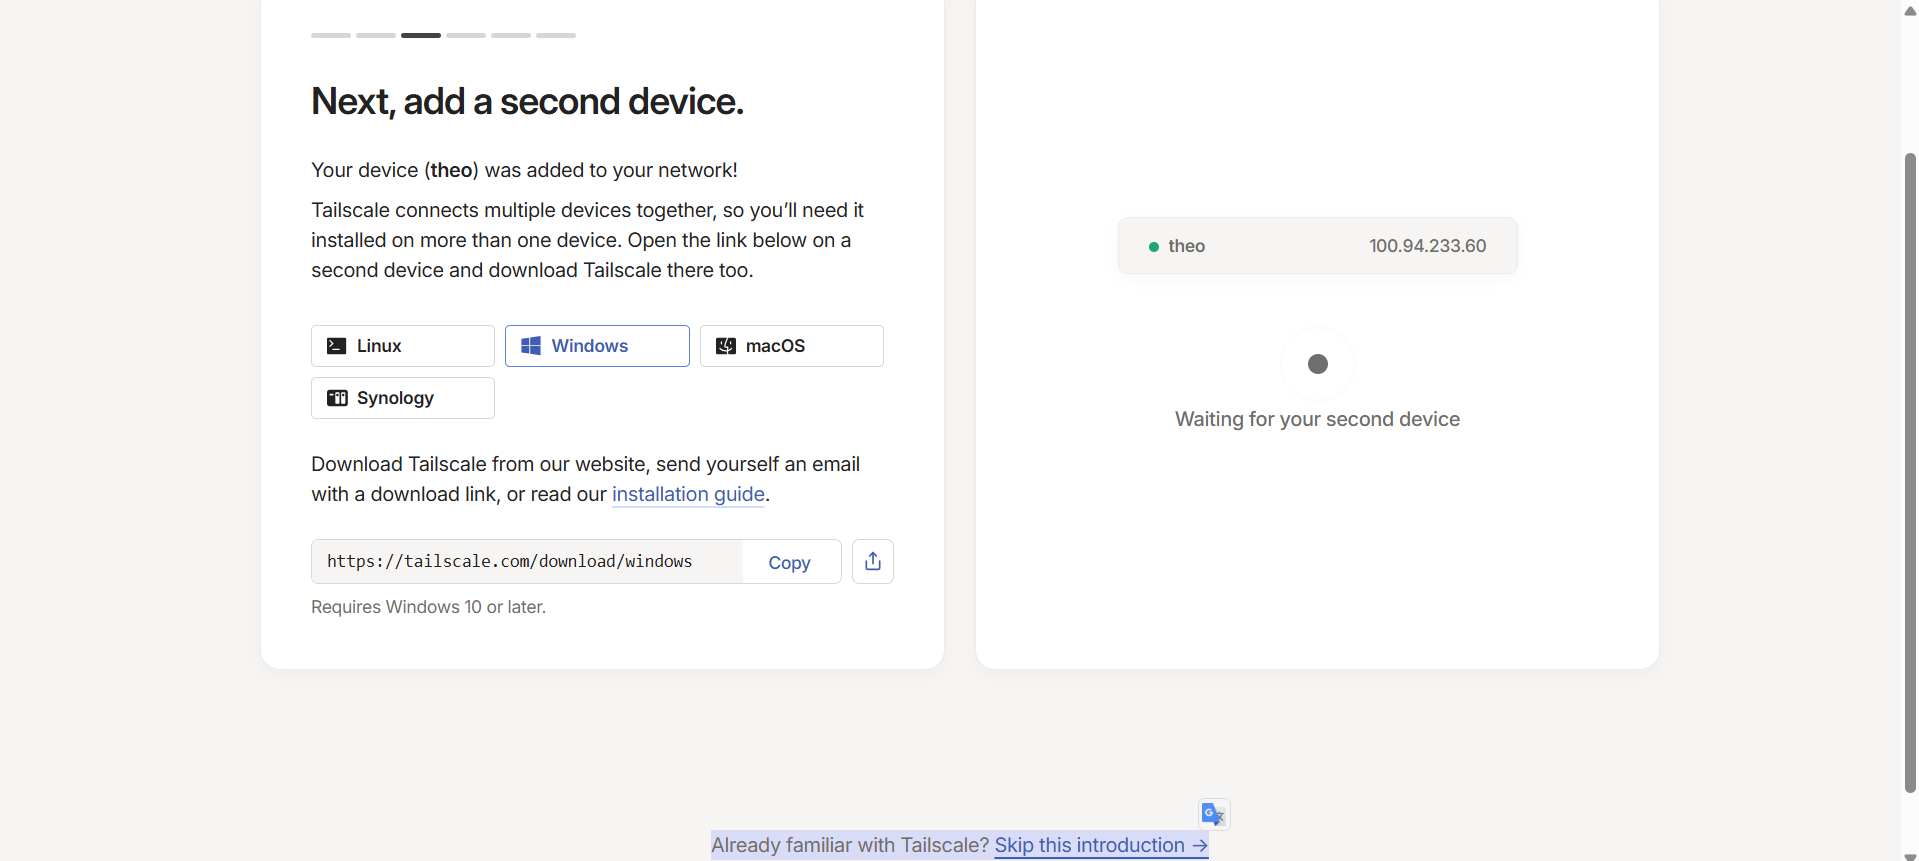The height and width of the screenshot is (861, 1919).
Task: Click the gray waiting indicator circle
Action: coord(1317,364)
